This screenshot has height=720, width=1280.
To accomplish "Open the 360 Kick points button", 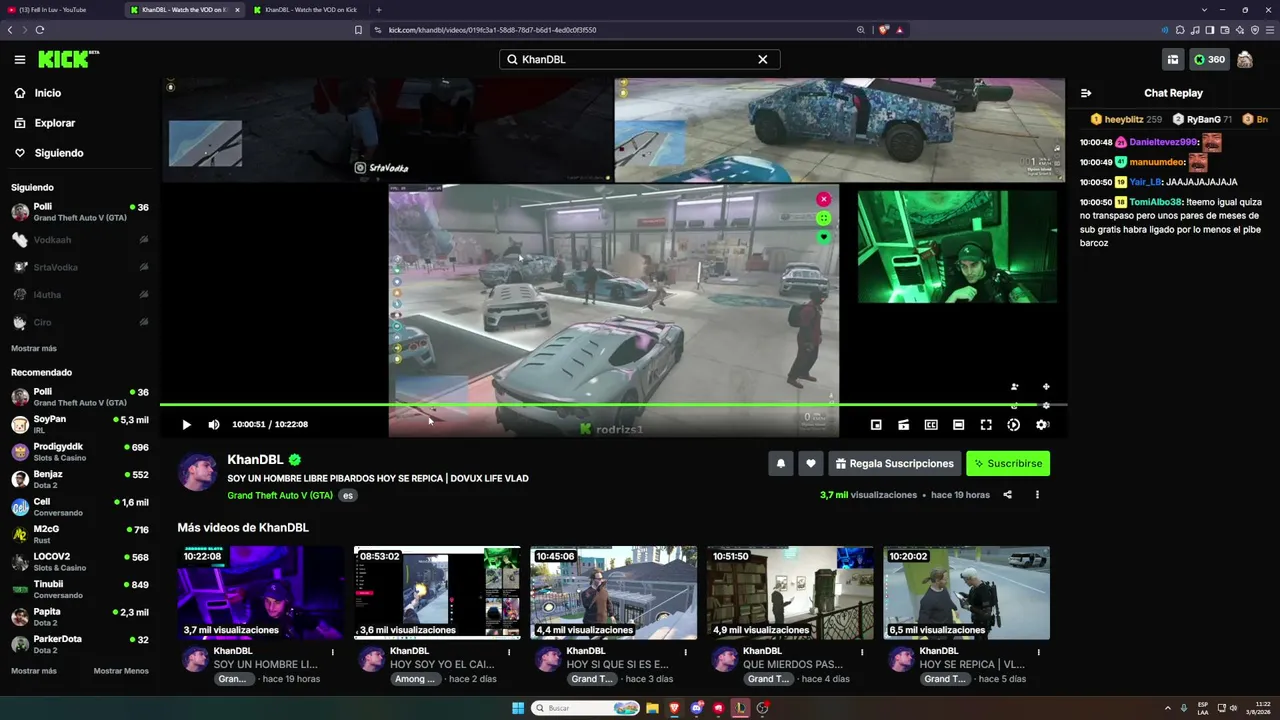I will pos(1210,60).
